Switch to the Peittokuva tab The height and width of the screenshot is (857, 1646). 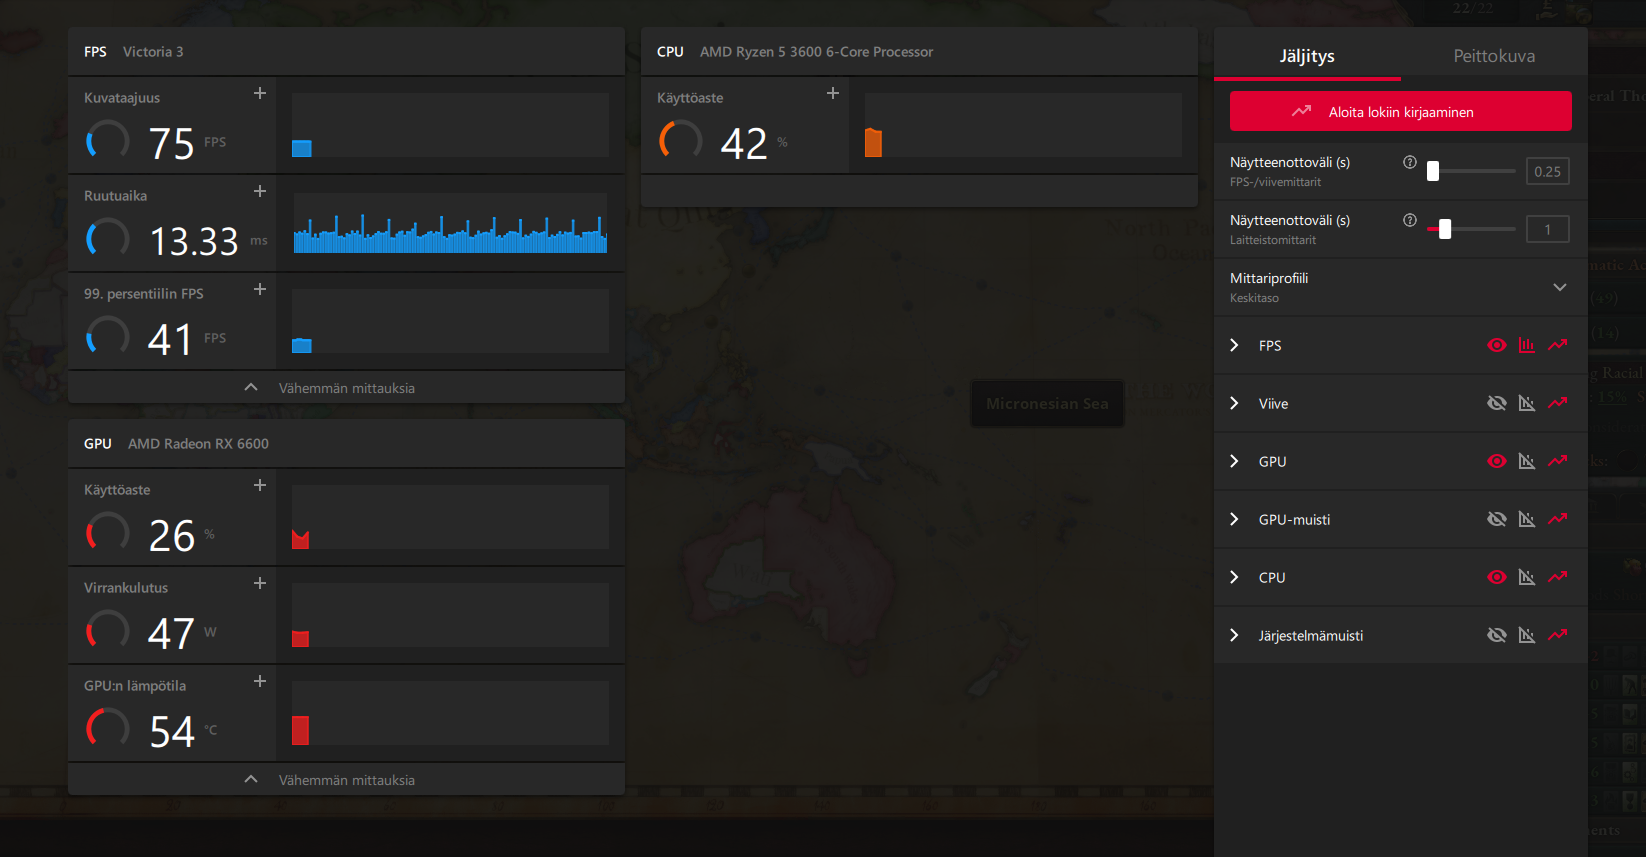point(1494,56)
